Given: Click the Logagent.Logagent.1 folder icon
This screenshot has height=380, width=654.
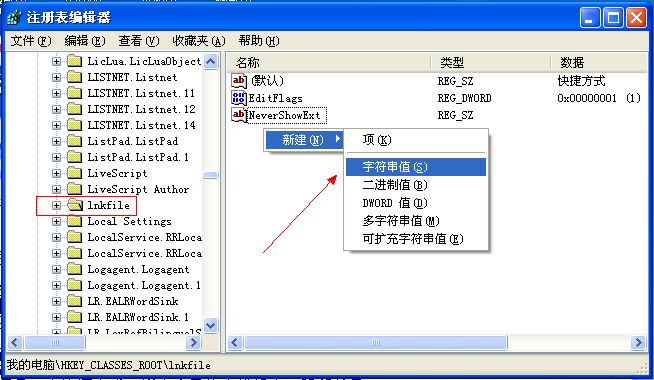Looking at the screenshot, I should (x=74, y=285).
